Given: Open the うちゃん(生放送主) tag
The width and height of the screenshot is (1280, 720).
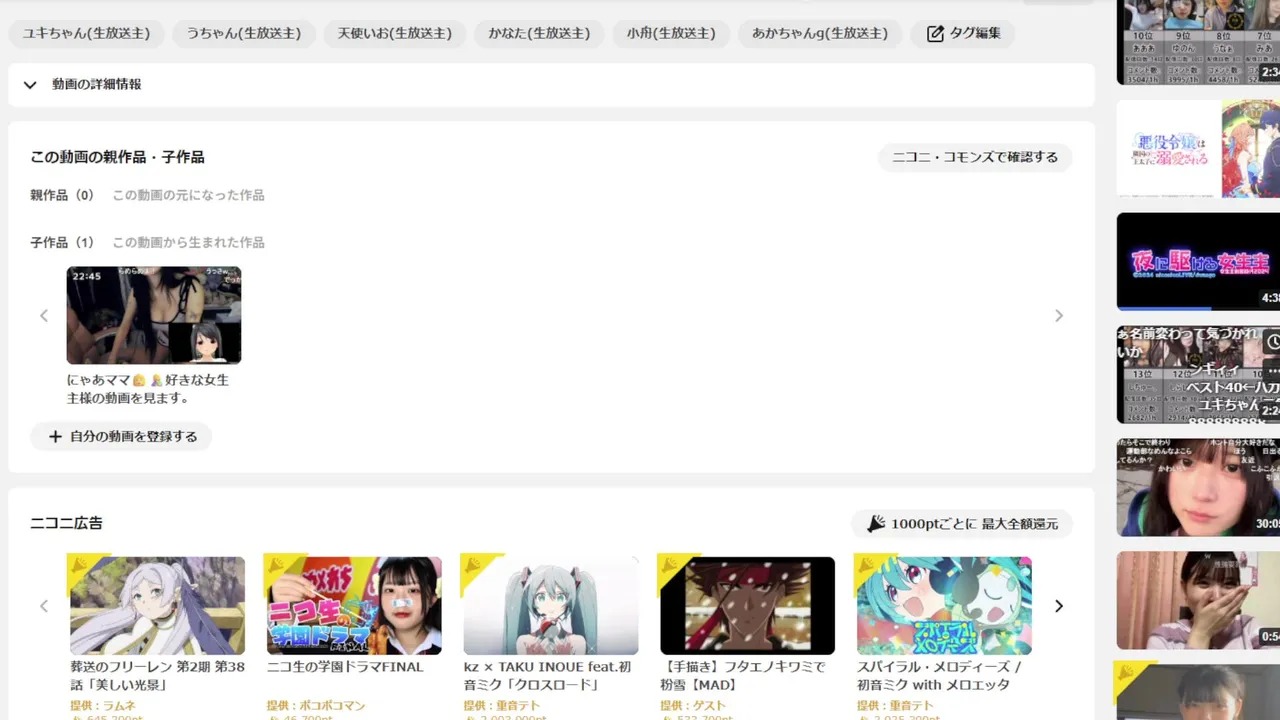Looking at the screenshot, I should [x=244, y=33].
